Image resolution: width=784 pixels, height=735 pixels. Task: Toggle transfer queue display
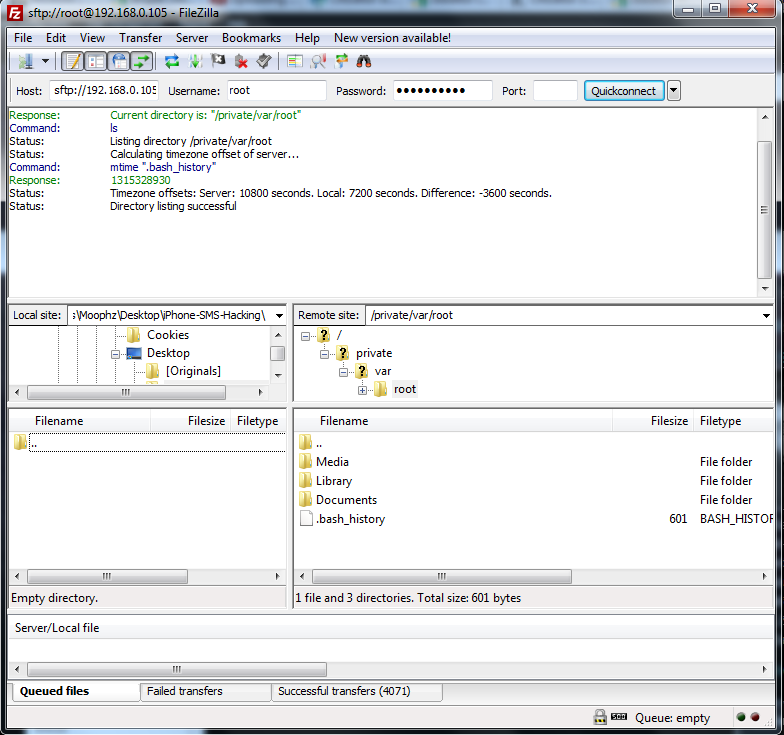(x=142, y=62)
